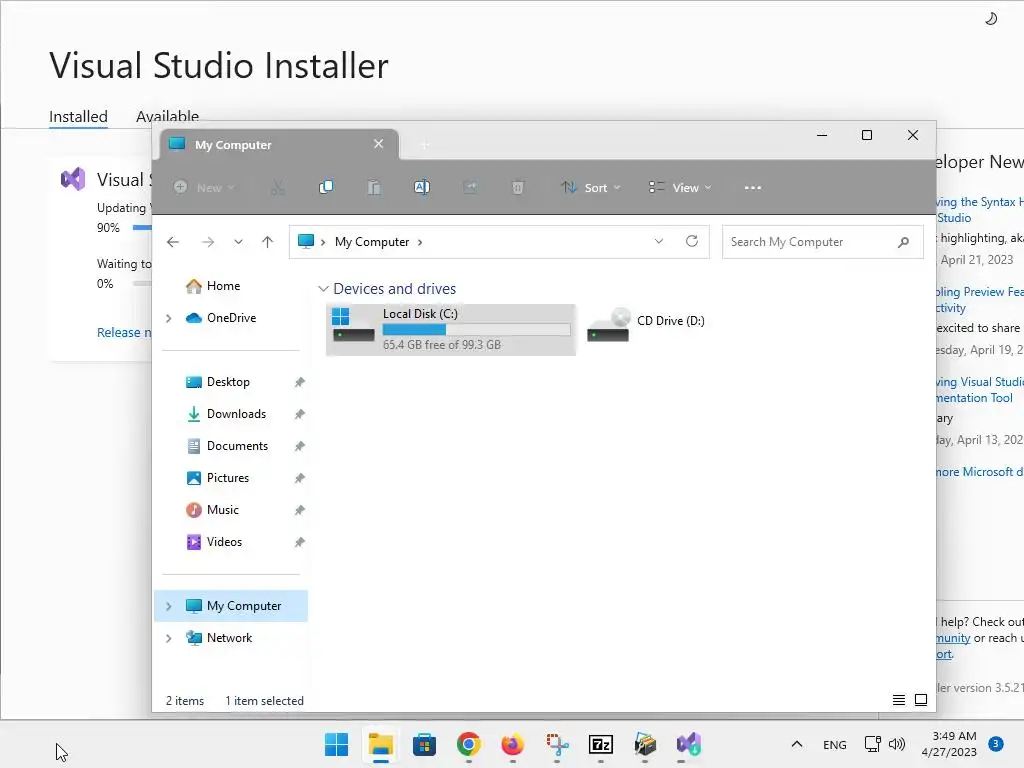The width and height of the screenshot is (1024, 768).
Task: Click the Copy icon in Explorer toolbar
Action: coord(325,187)
